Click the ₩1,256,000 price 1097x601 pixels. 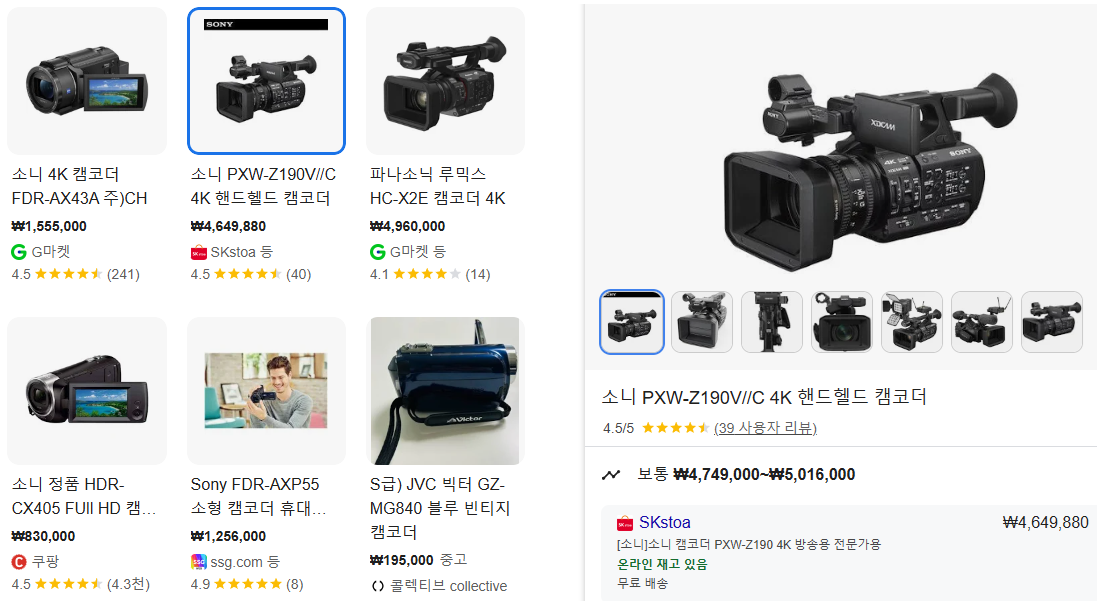pyautogui.click(x=228, y=536)
